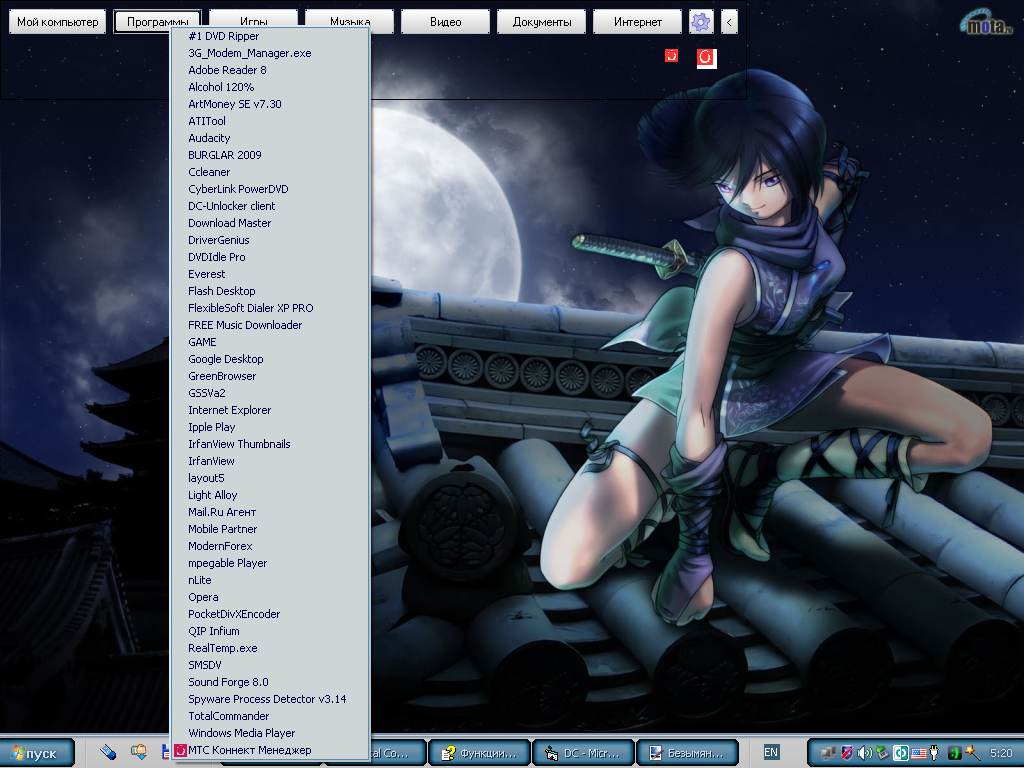
Task: Collapse the panel with the '<' arrow button
Action: tap(729, 22)
